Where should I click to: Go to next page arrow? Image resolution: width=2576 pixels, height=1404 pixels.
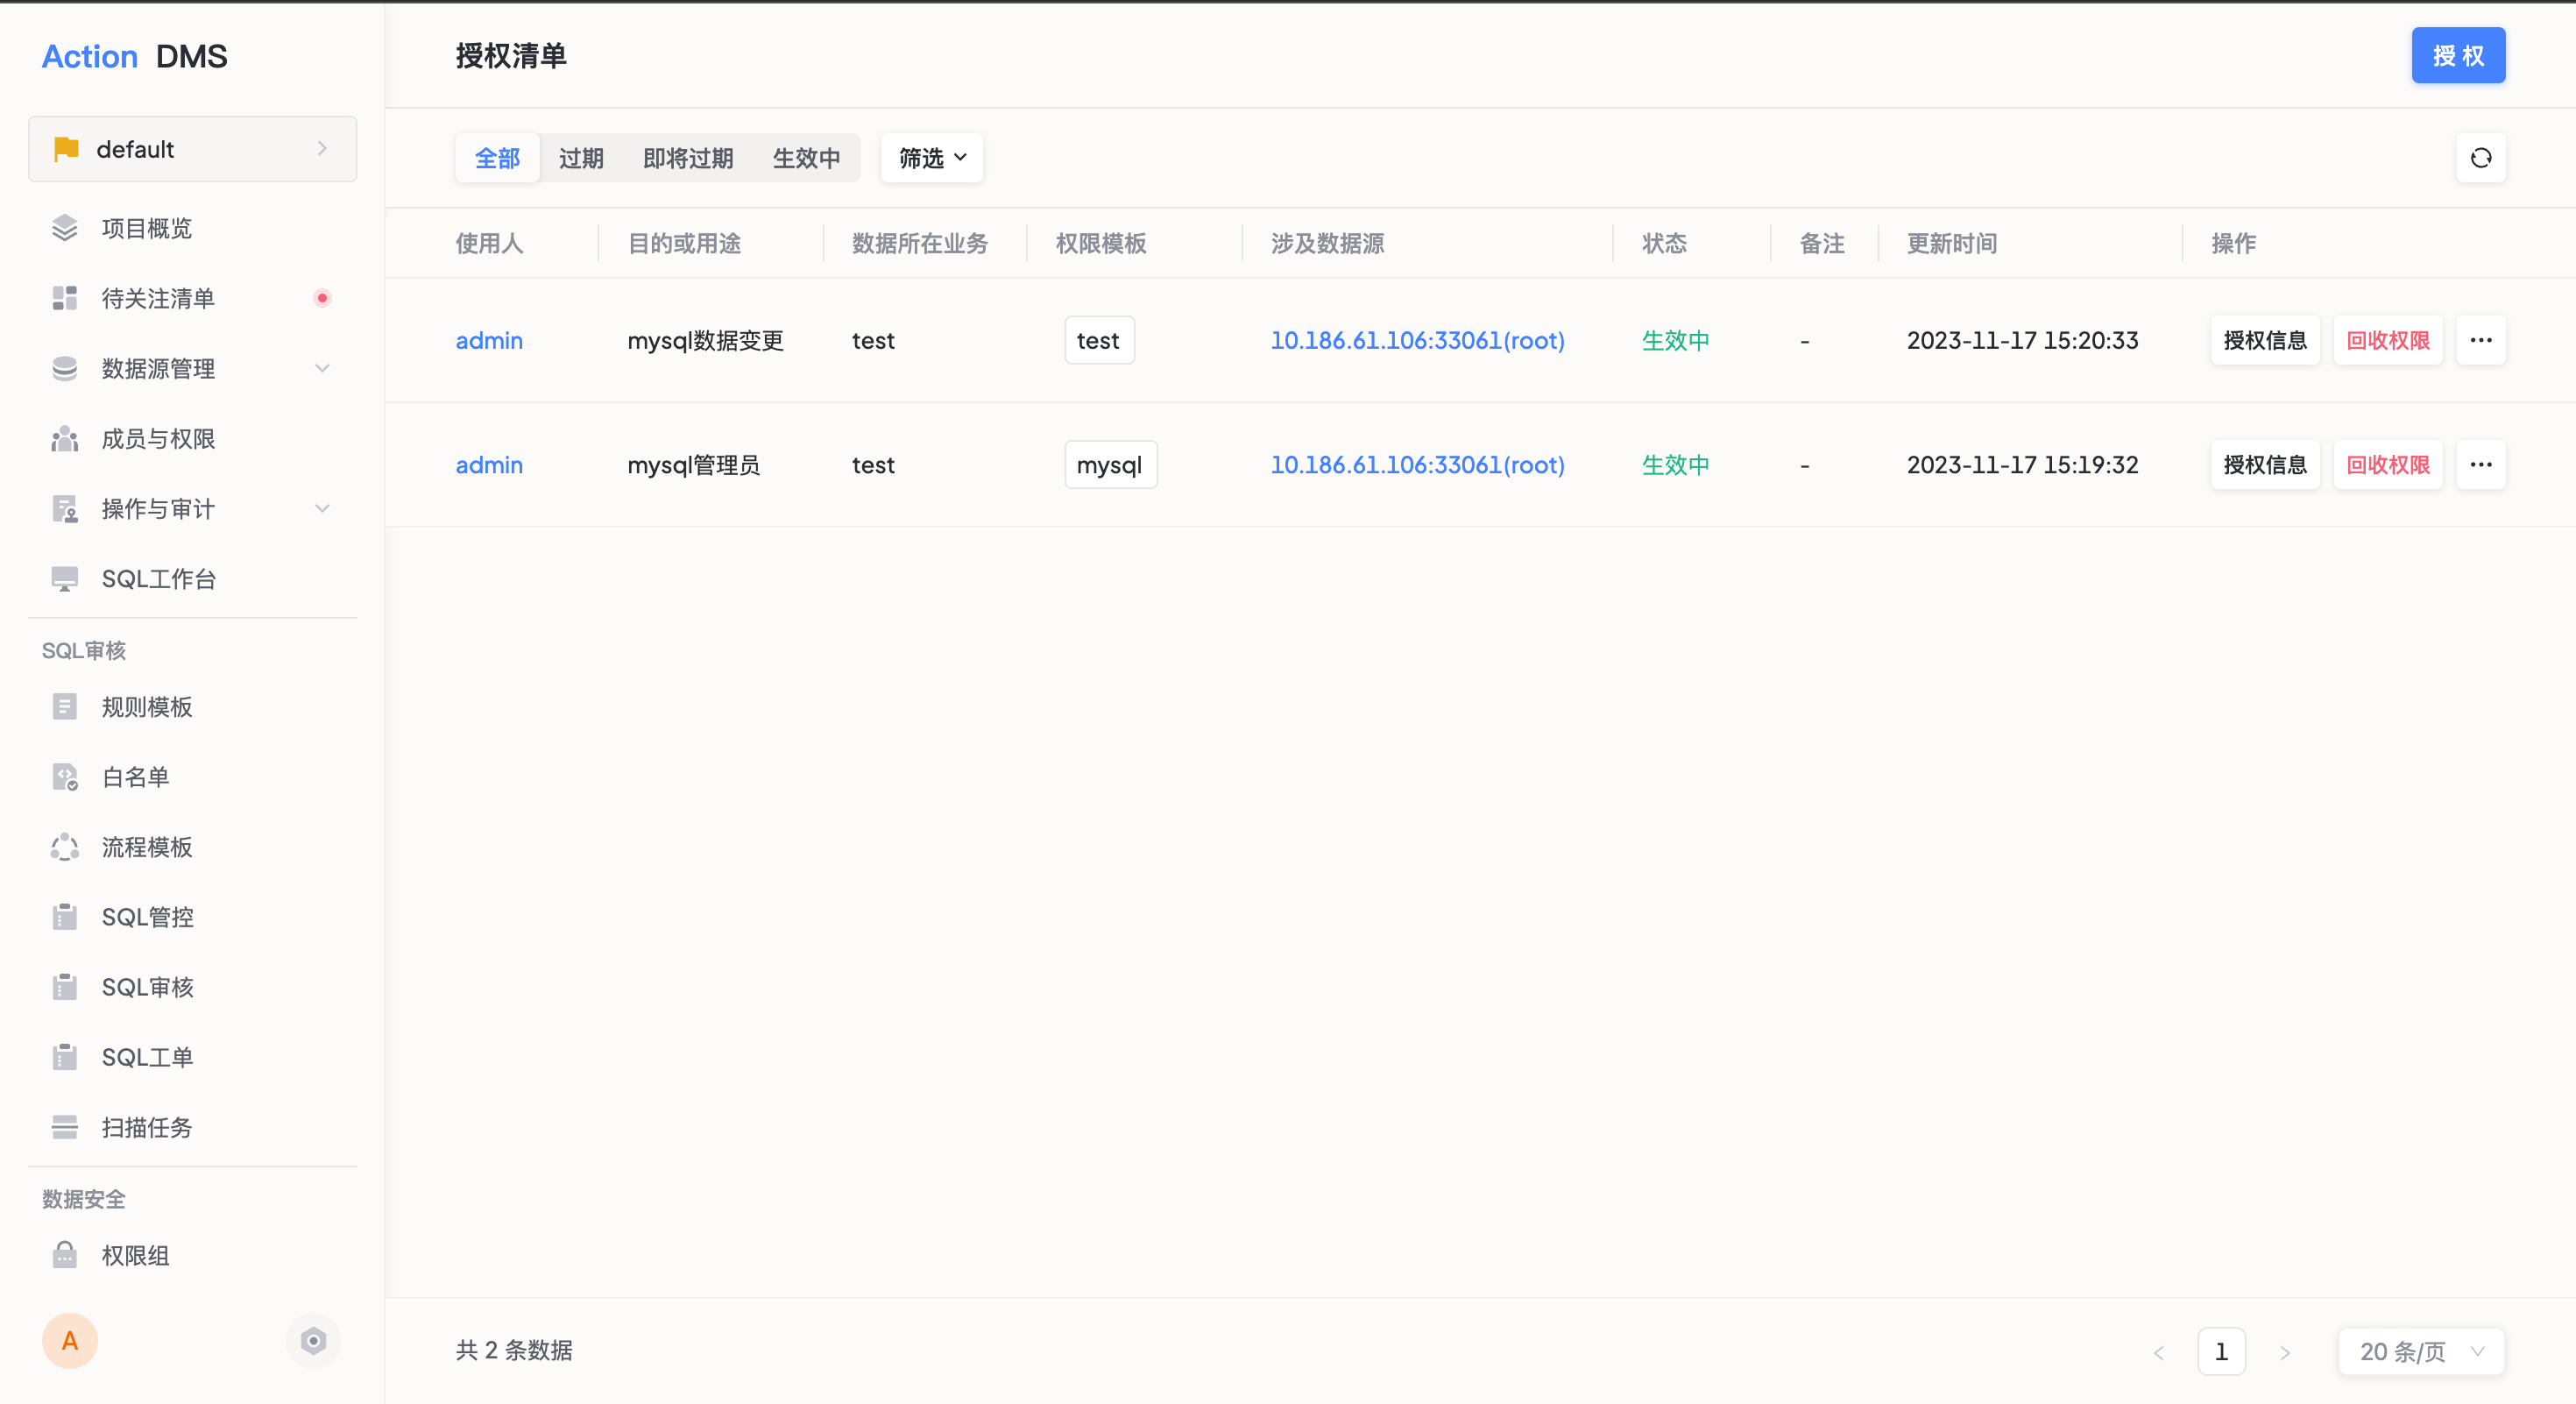[2285, 1352]
